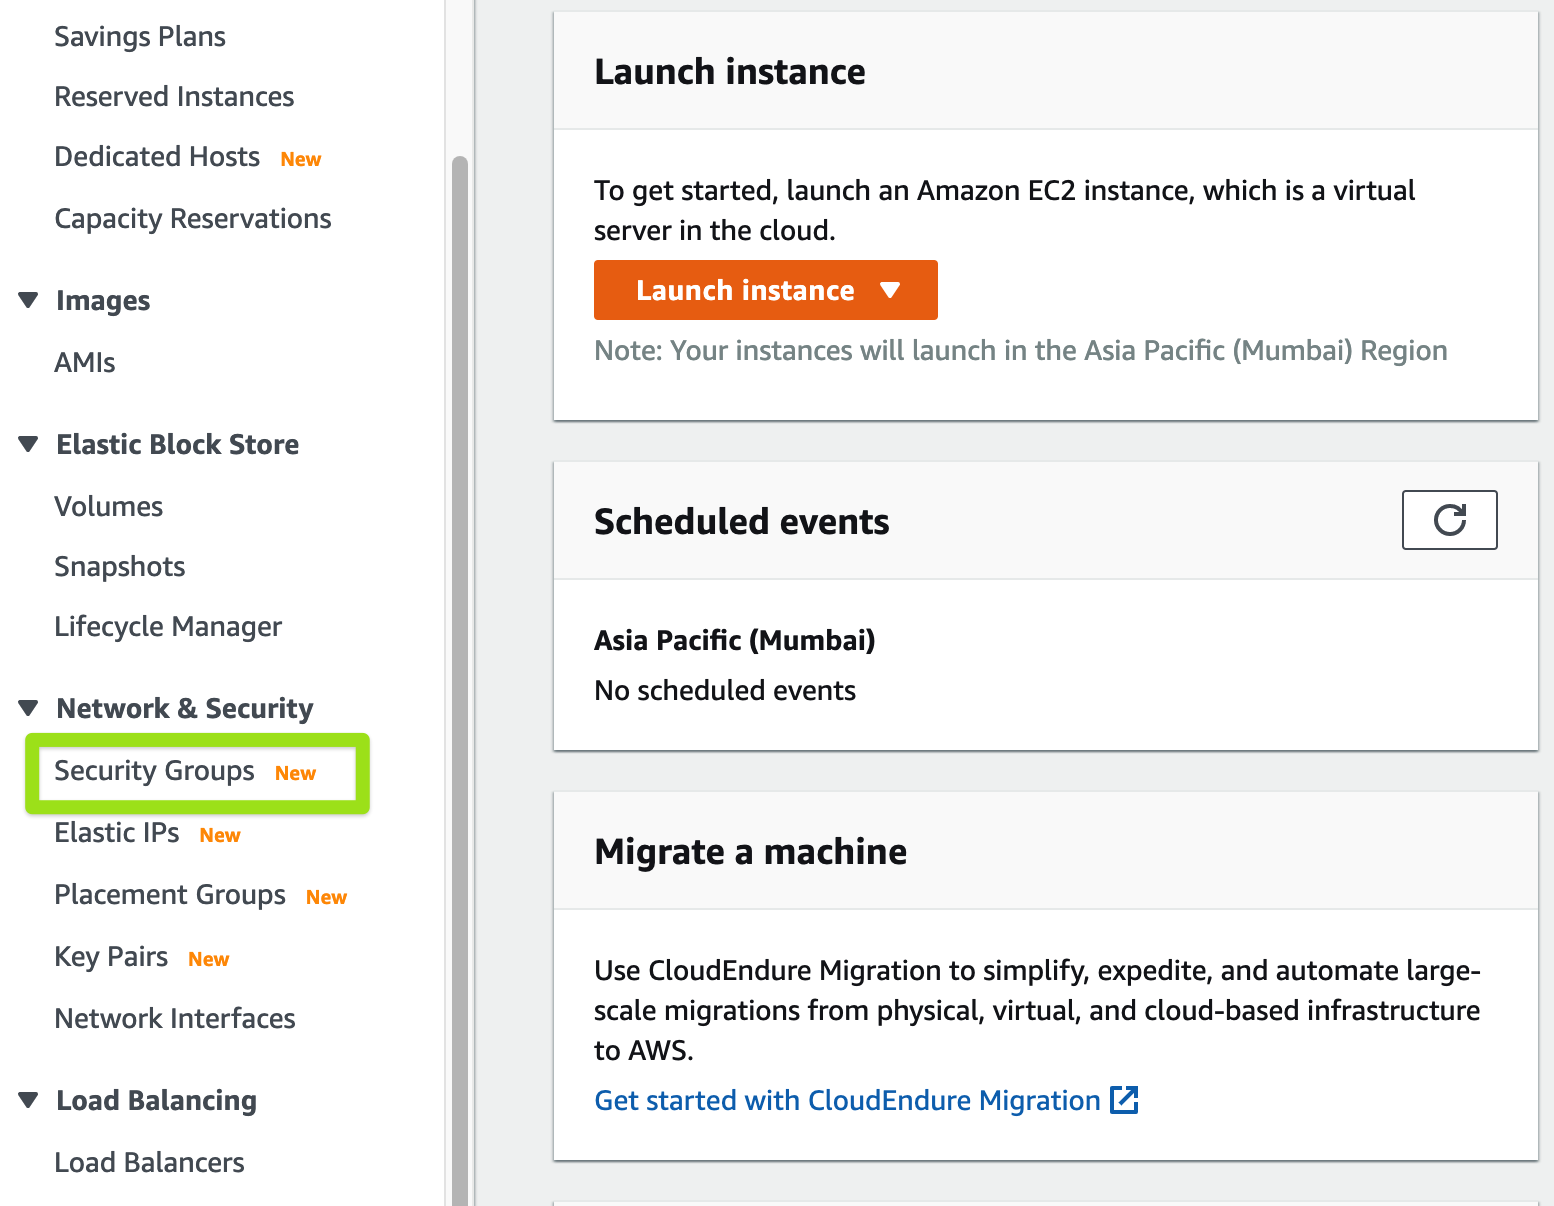Open Network Interfaces page
This screenshot has width=1554, height=1206.
point(175,1019)
